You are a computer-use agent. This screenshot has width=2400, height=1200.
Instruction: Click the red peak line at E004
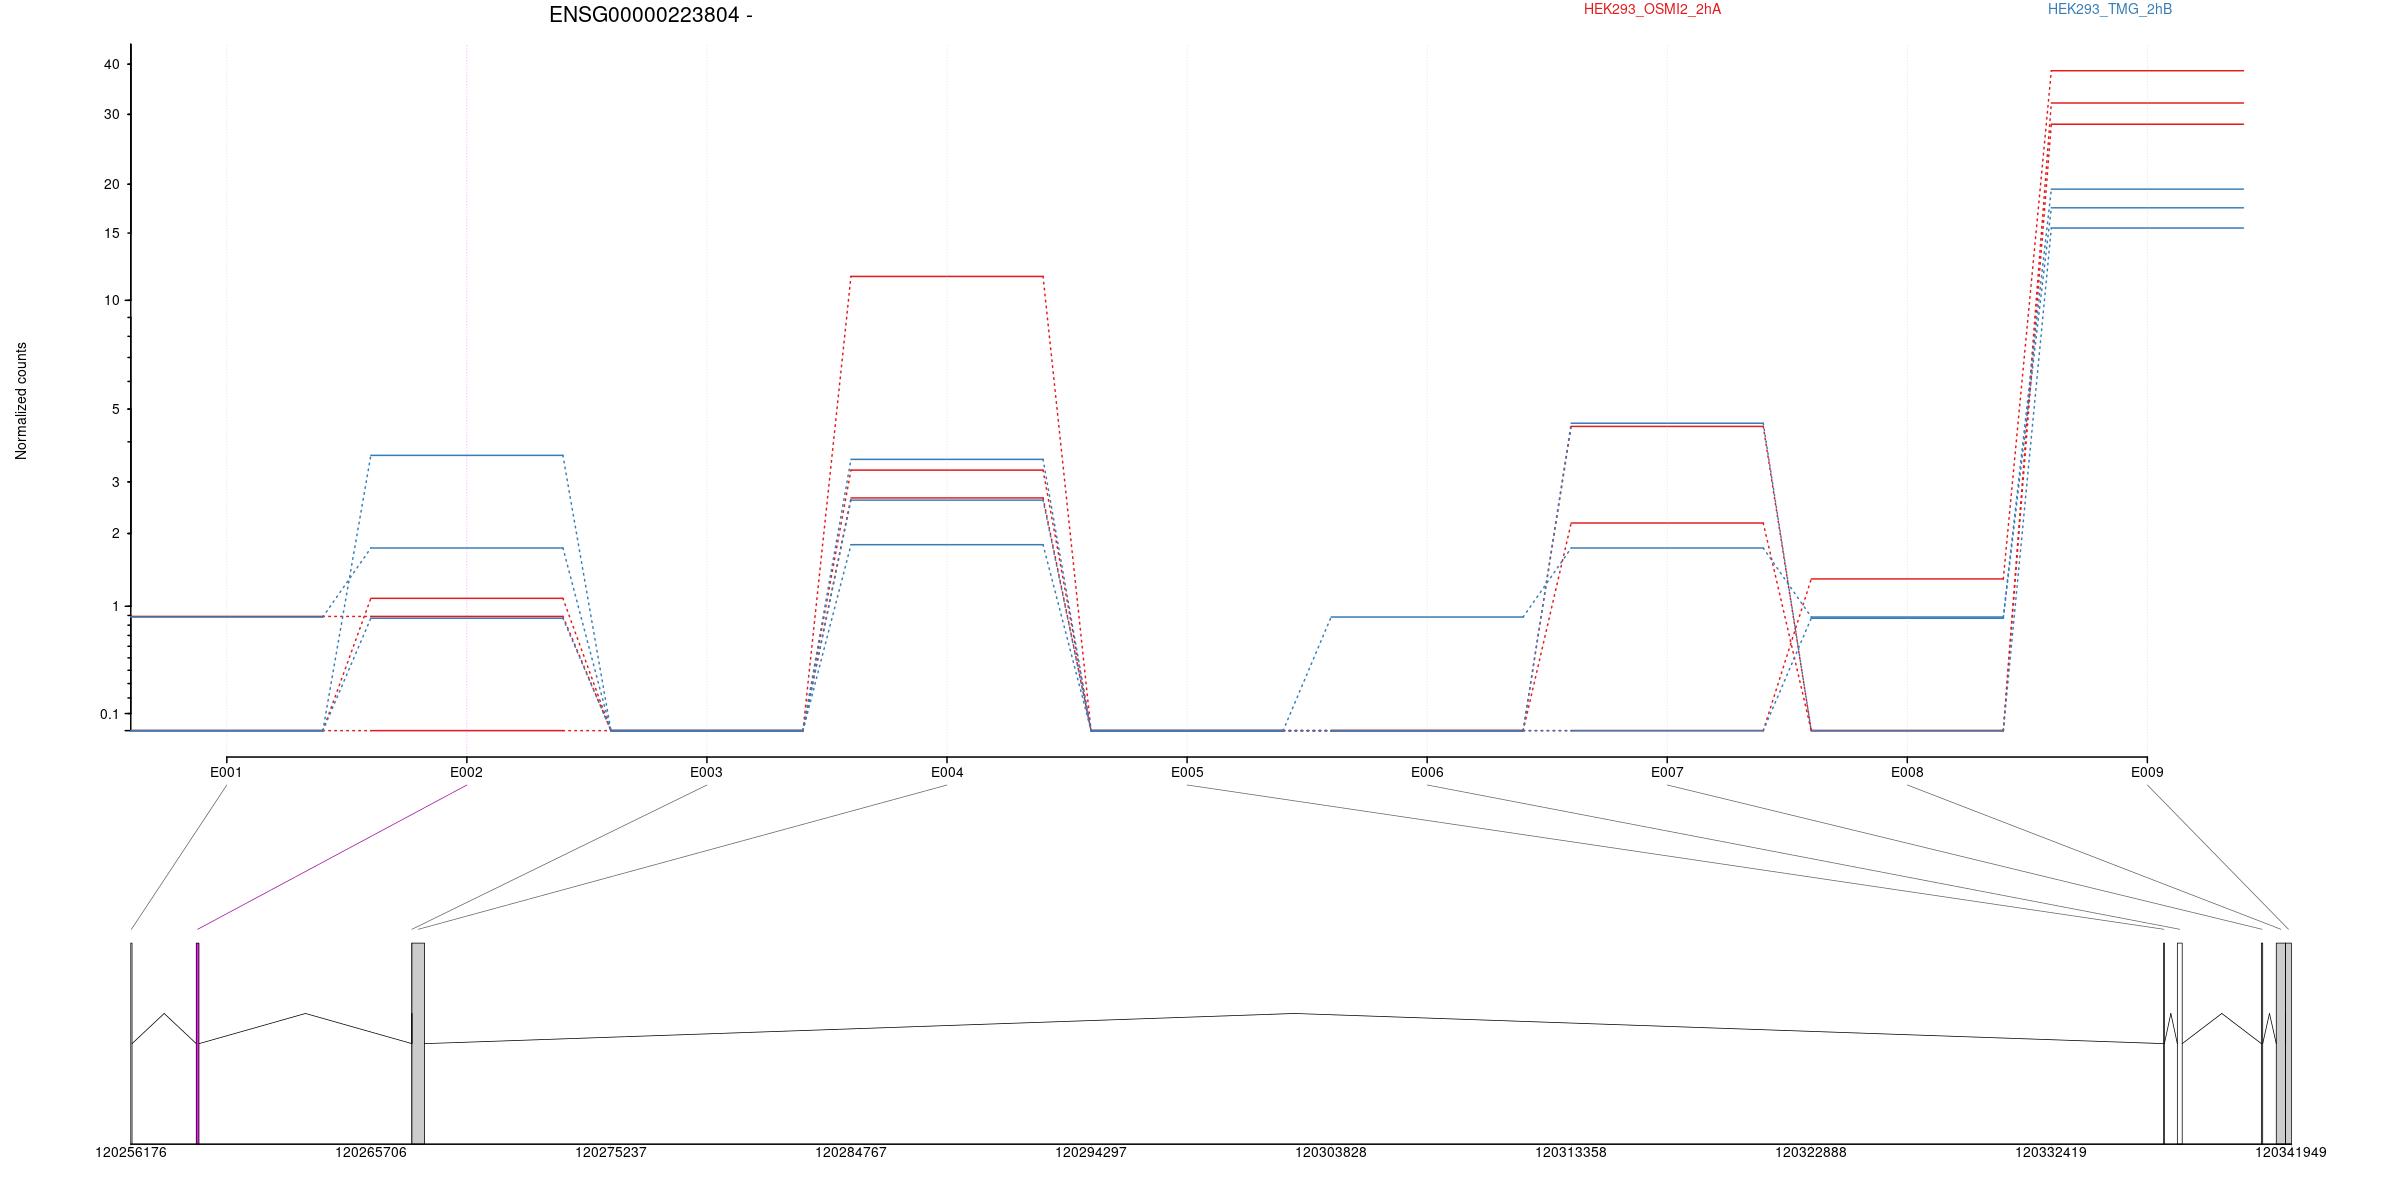[947, 276]
